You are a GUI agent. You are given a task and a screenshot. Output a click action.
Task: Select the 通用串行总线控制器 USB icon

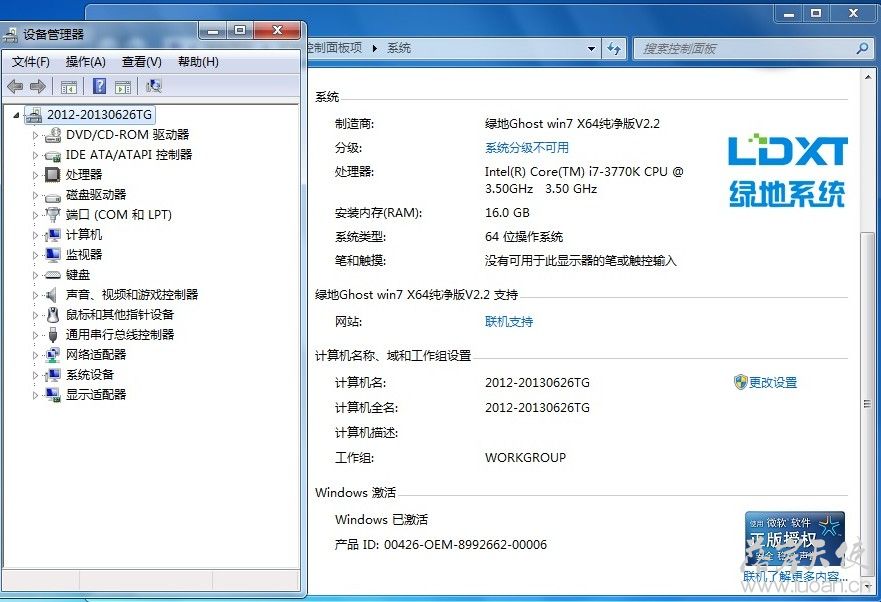click(x=53, y=335)
